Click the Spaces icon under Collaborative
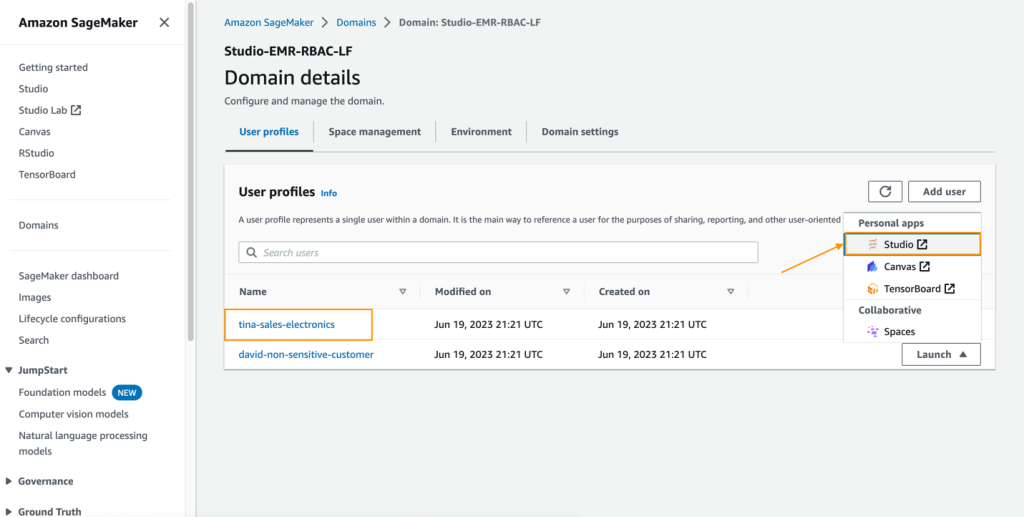Screen dimensions: 1024x517 pos(872,332)
